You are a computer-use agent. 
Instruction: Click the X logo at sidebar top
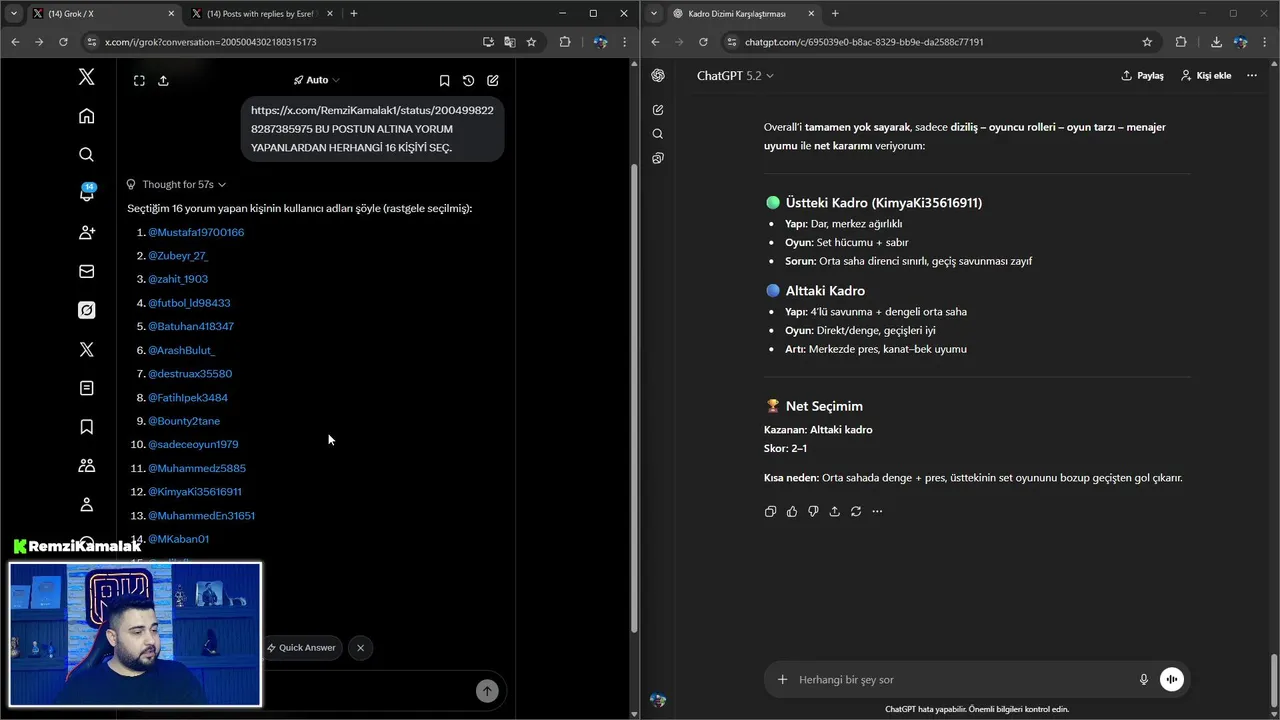click(87, 77)
